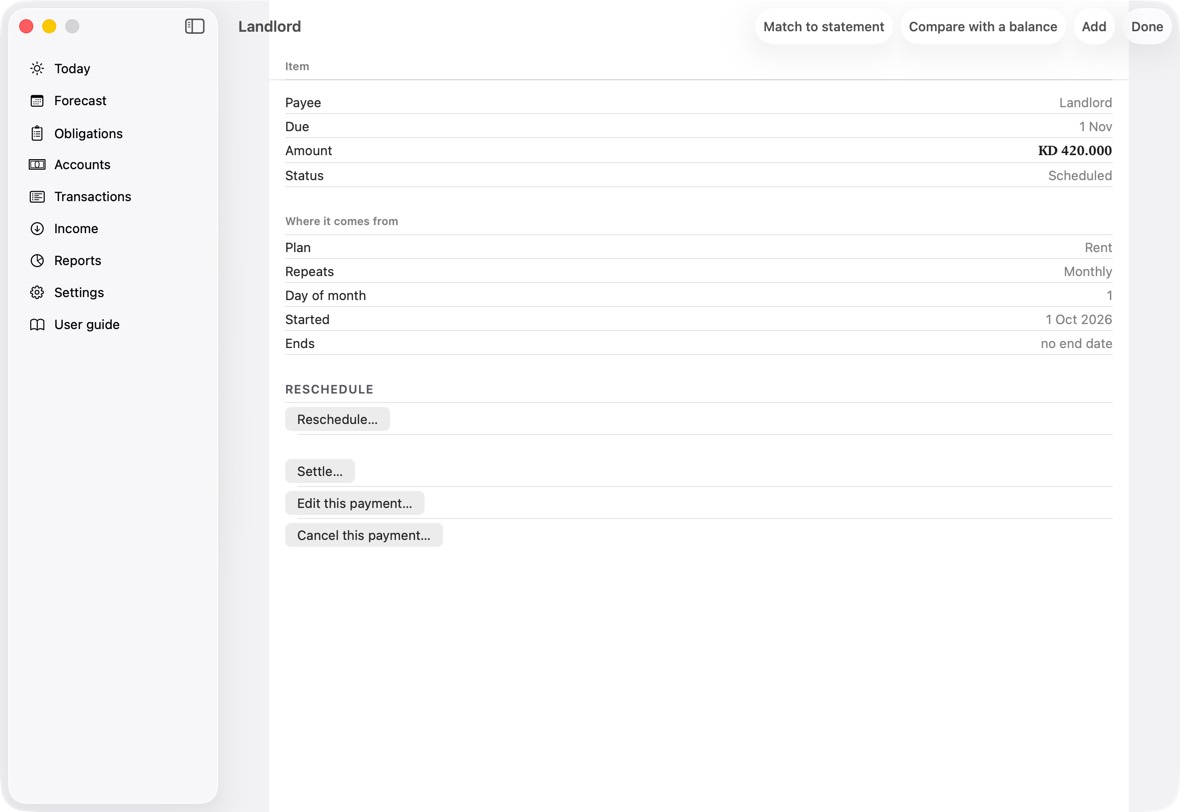1180x812 pixels.
Task: Toggle the sidebar visibility icon
Action: (x=194, y=26)
